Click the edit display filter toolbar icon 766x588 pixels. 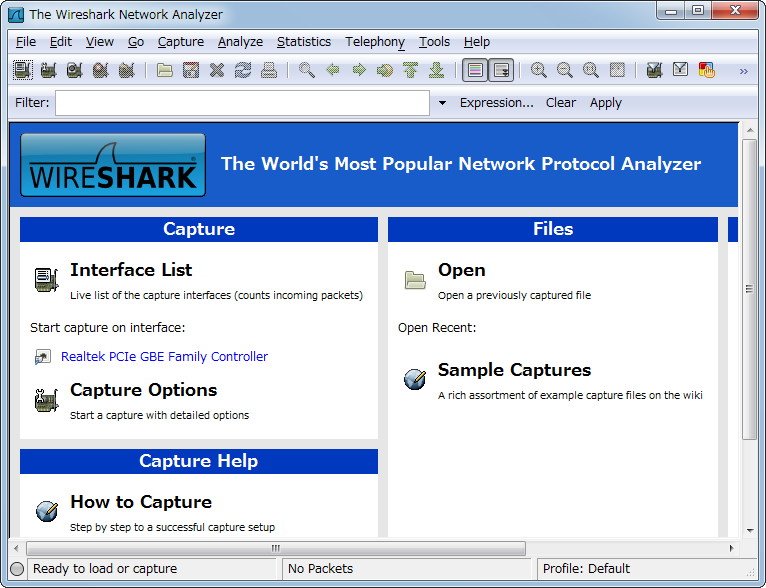coord(681,70)
